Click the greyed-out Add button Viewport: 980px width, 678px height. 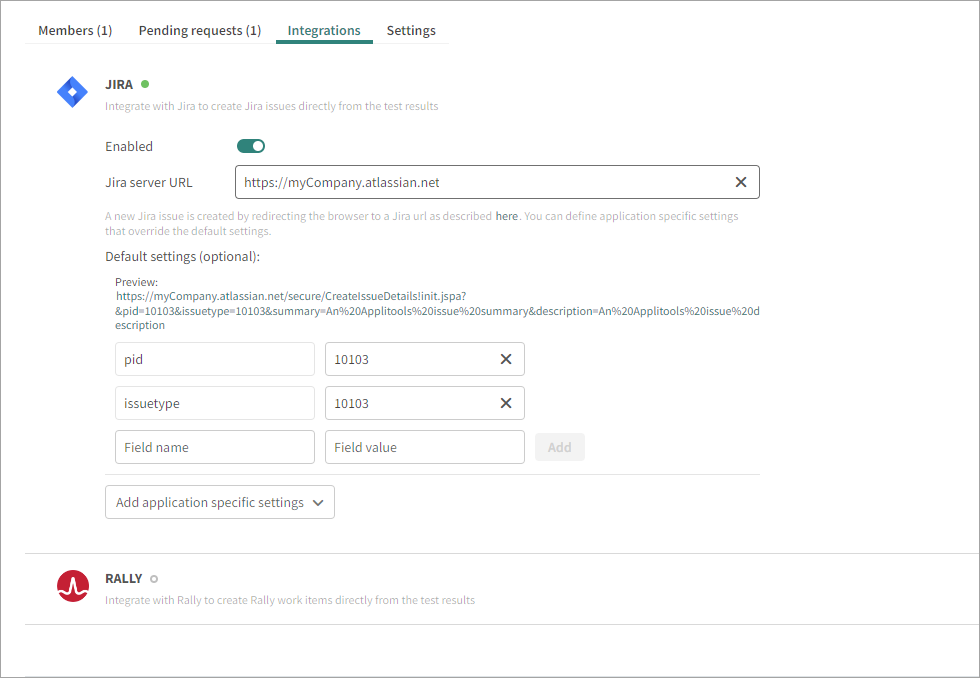point(559,447)
